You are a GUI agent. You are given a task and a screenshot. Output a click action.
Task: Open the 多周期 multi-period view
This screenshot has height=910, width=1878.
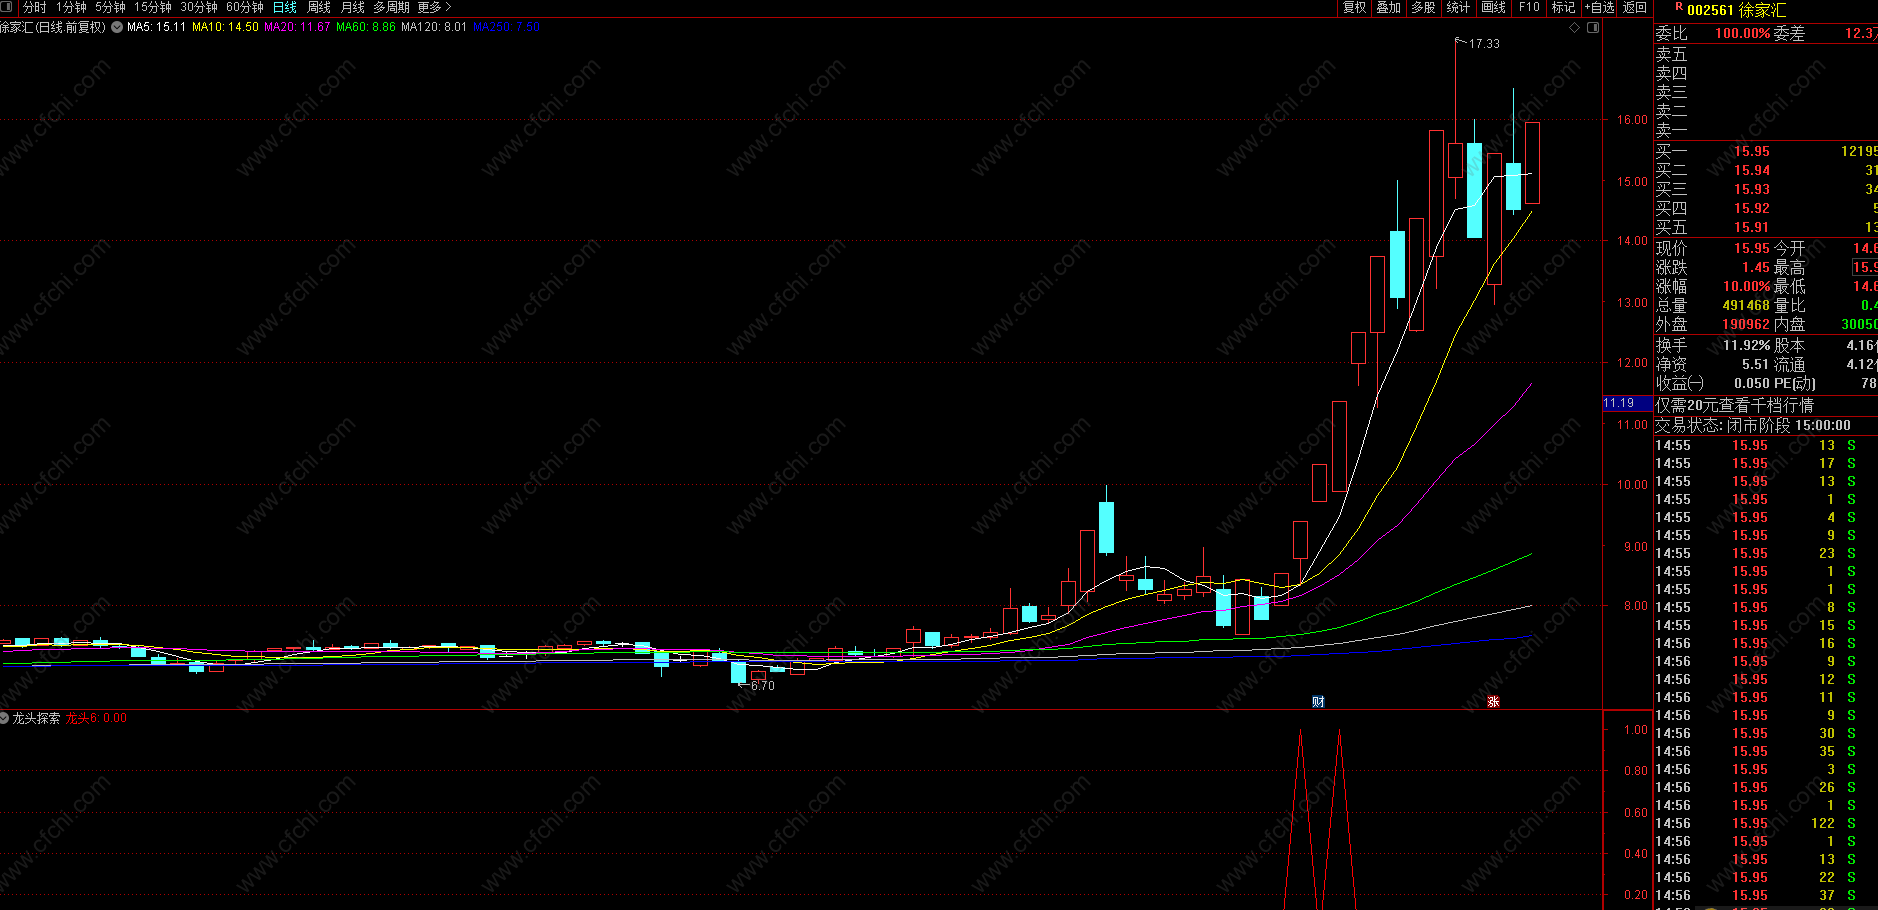tap(391, 7)
